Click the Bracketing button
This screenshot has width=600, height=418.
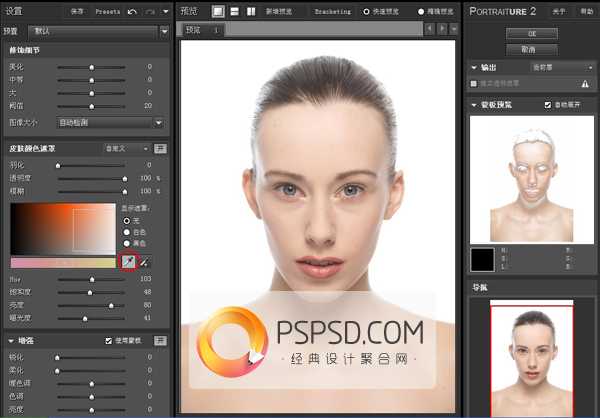tap(332, 11)
